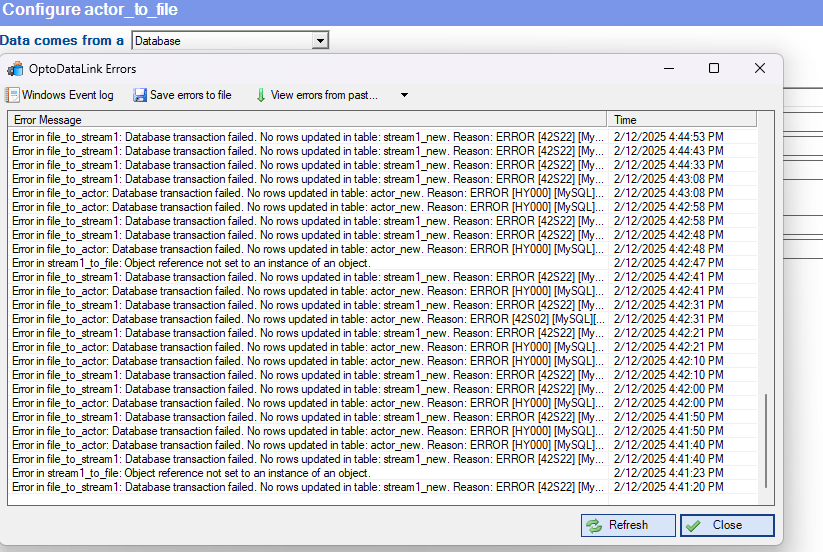Click the OptoDataLink Errors window icon
This screenshot has height=552, width=823.
click(x=16, y=69)
